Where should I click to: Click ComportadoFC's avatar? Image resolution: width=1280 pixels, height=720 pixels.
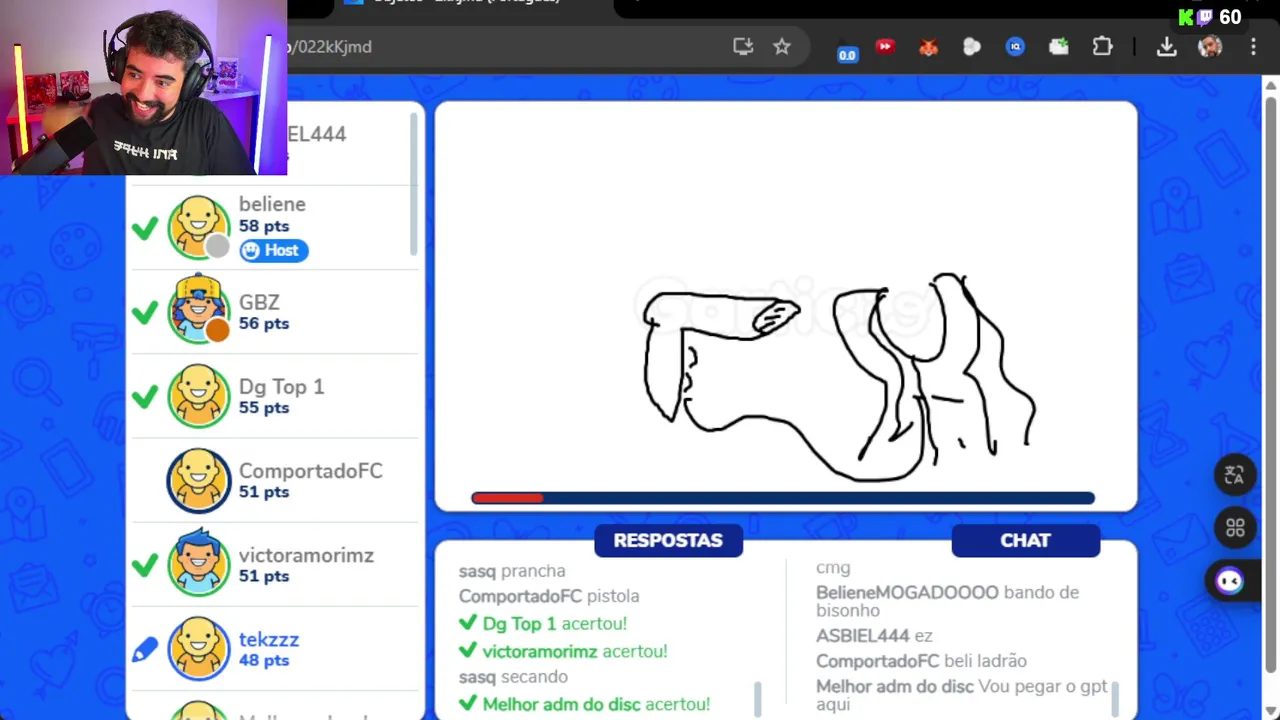pos(198,480)
